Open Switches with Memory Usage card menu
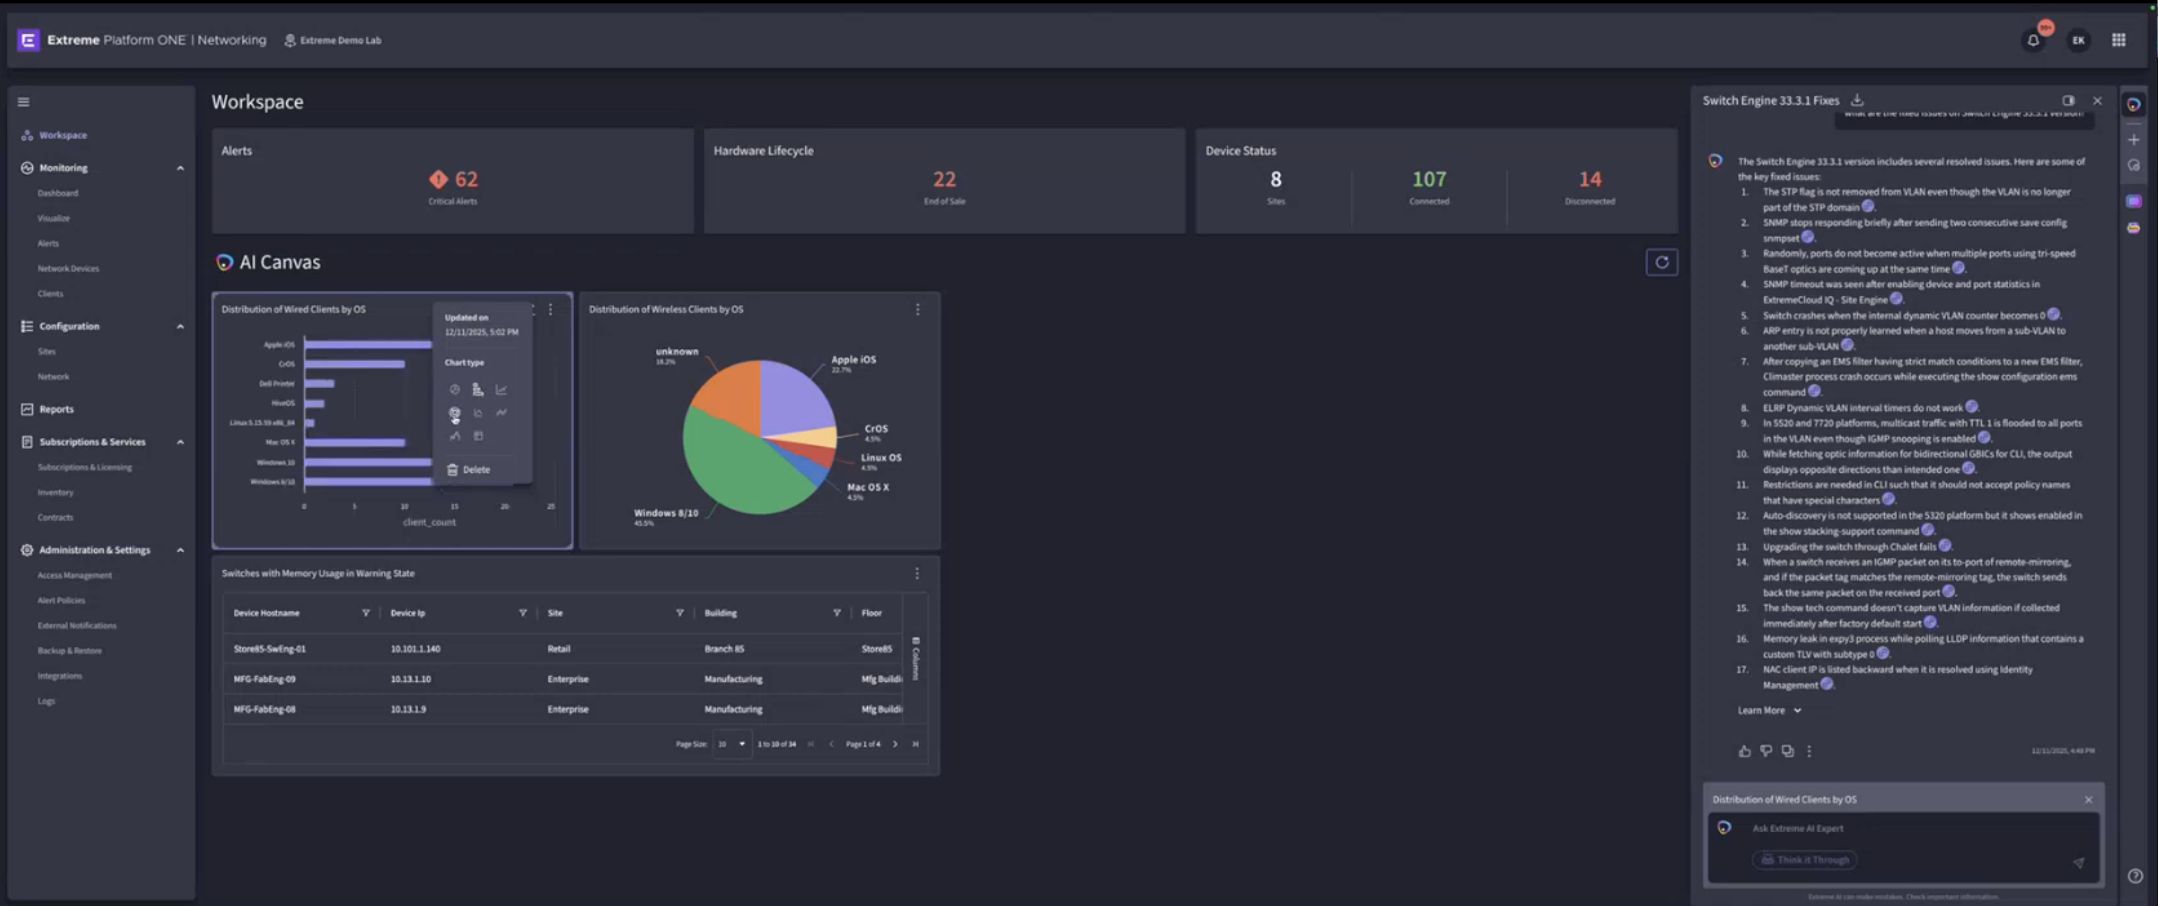2158x906 pixels. tap(917, 574)
